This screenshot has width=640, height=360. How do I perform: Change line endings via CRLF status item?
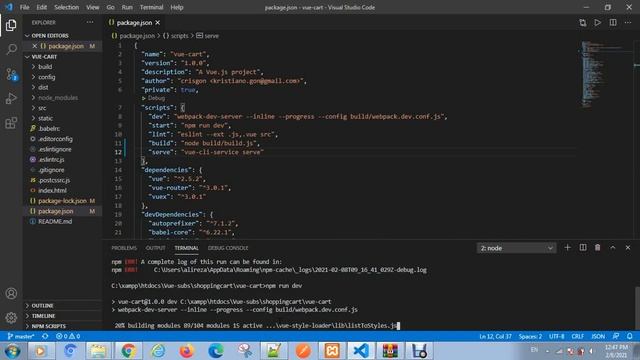click(x=578, y=336)
